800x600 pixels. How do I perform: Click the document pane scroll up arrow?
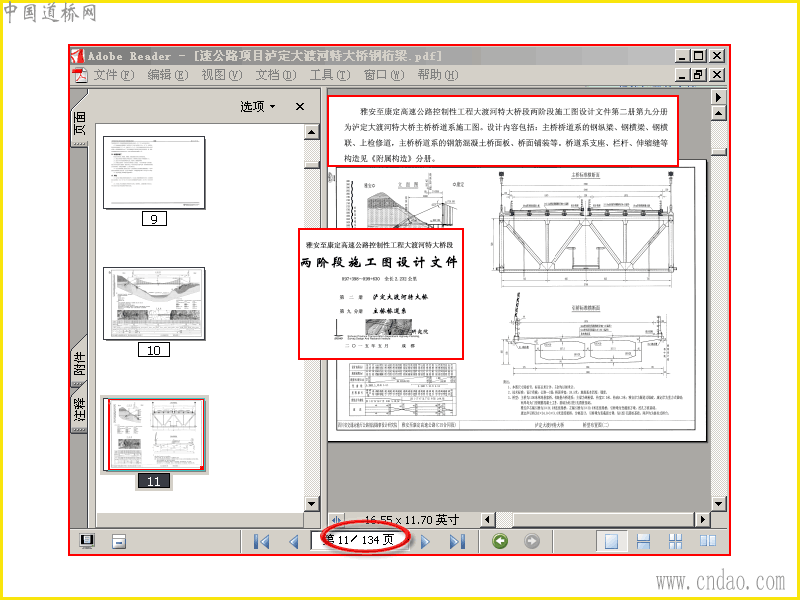point(718,113)
